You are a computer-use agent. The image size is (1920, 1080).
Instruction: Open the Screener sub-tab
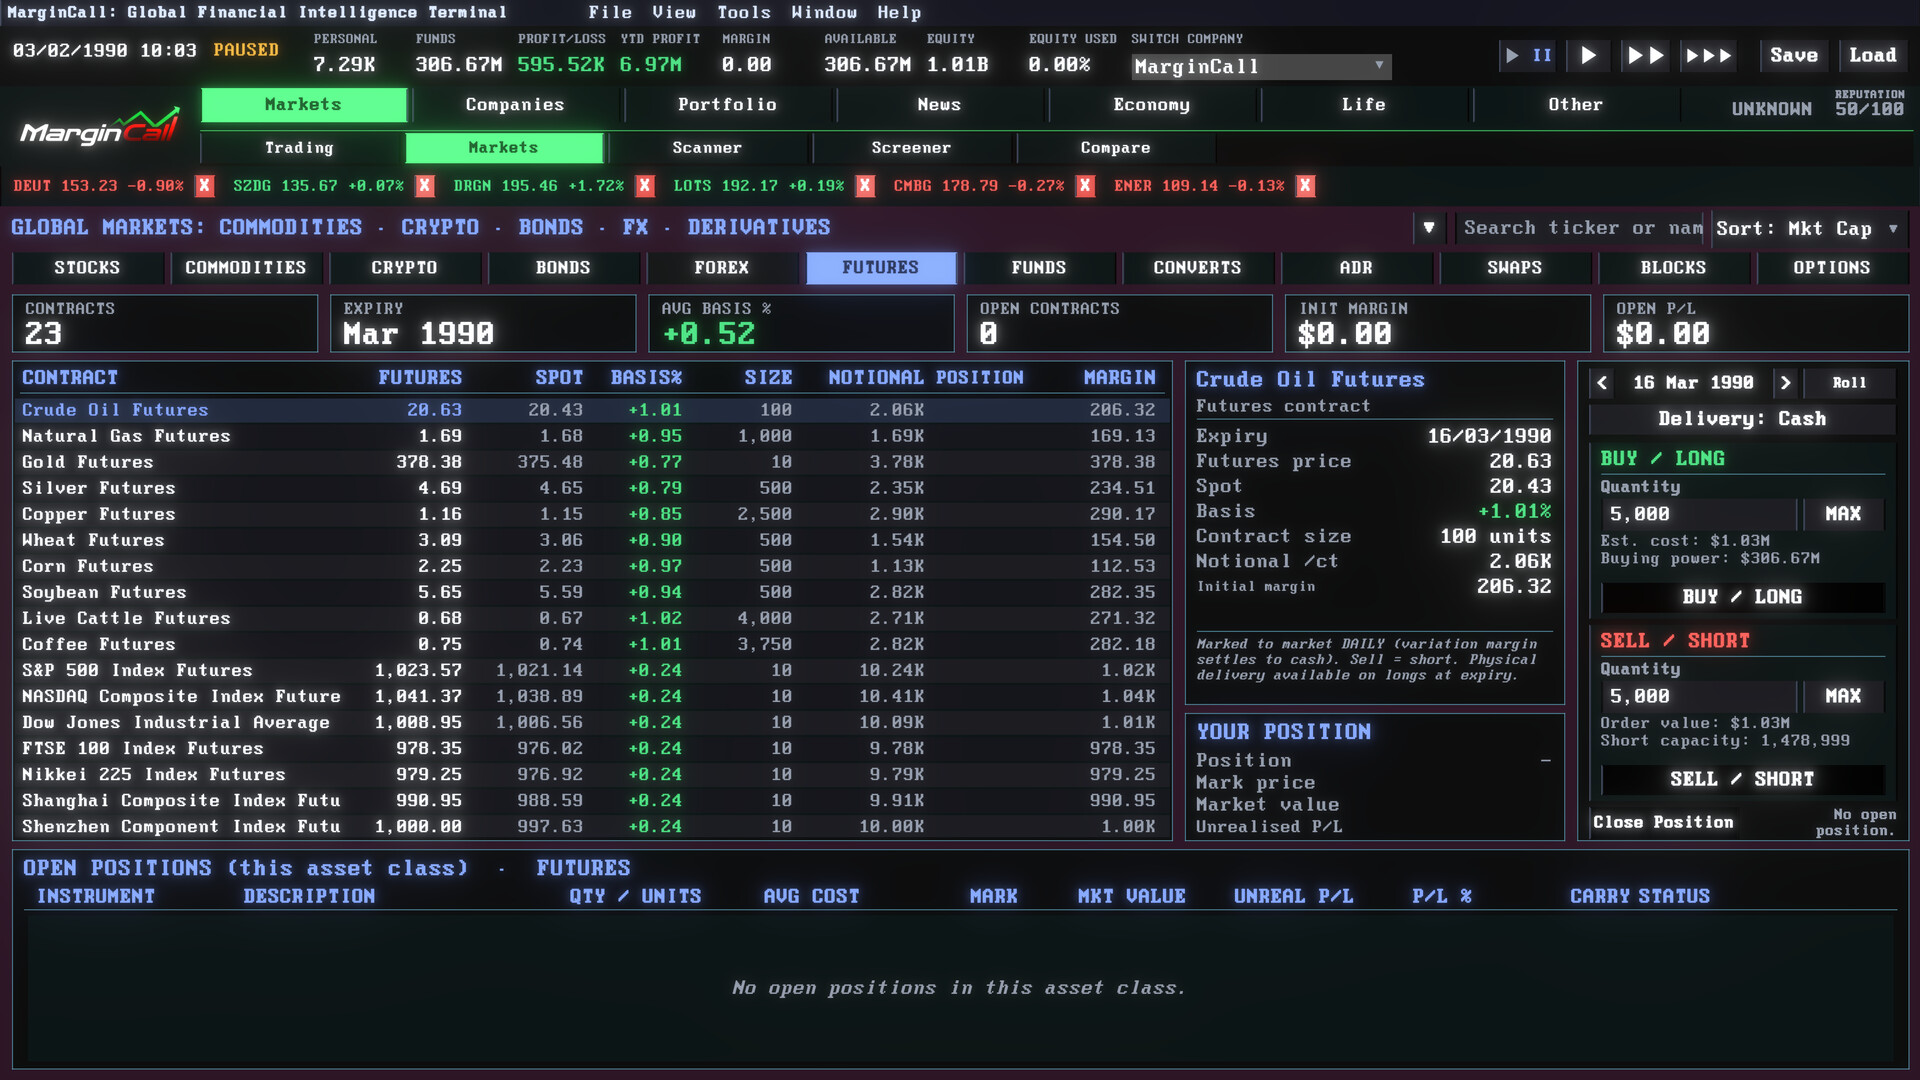tap(911, 148)
